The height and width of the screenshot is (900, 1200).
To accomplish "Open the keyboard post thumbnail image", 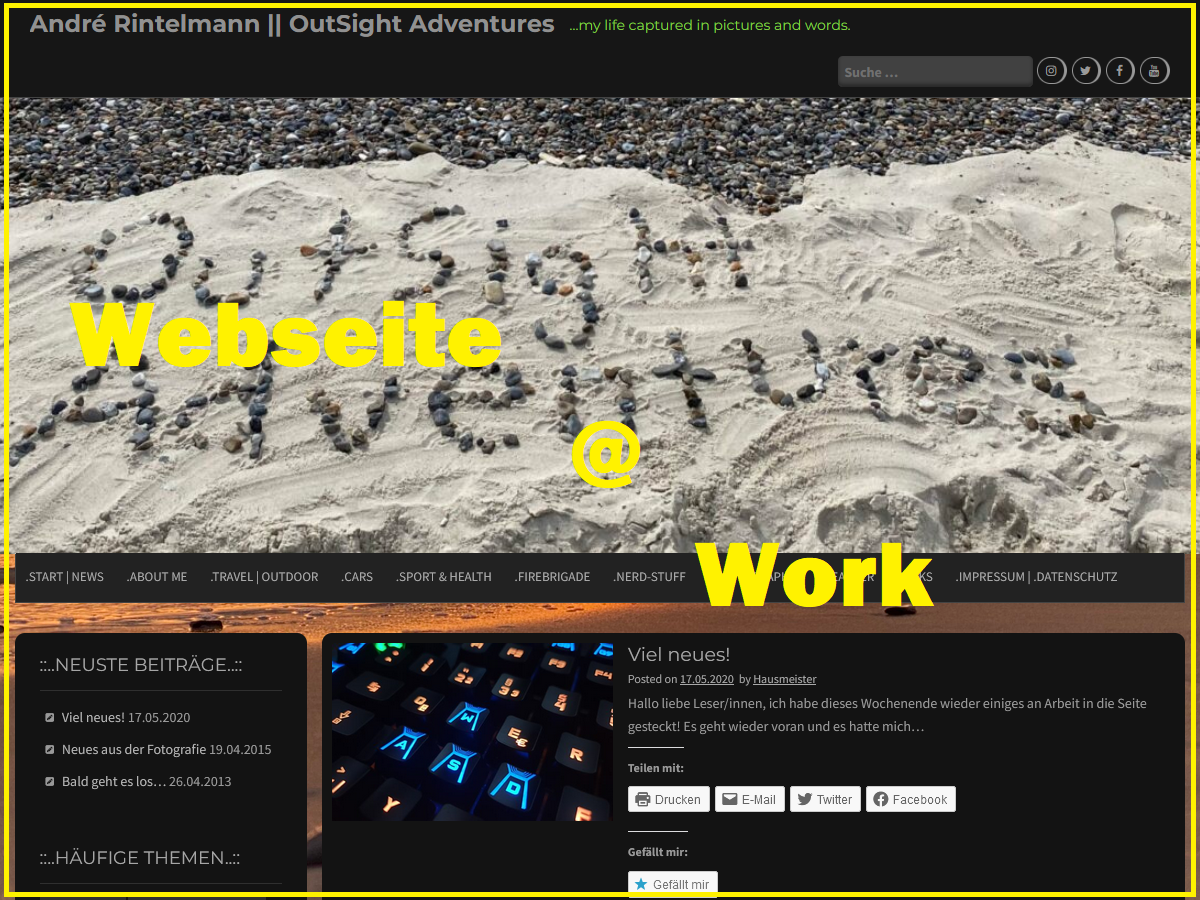I will click(472, 731).
